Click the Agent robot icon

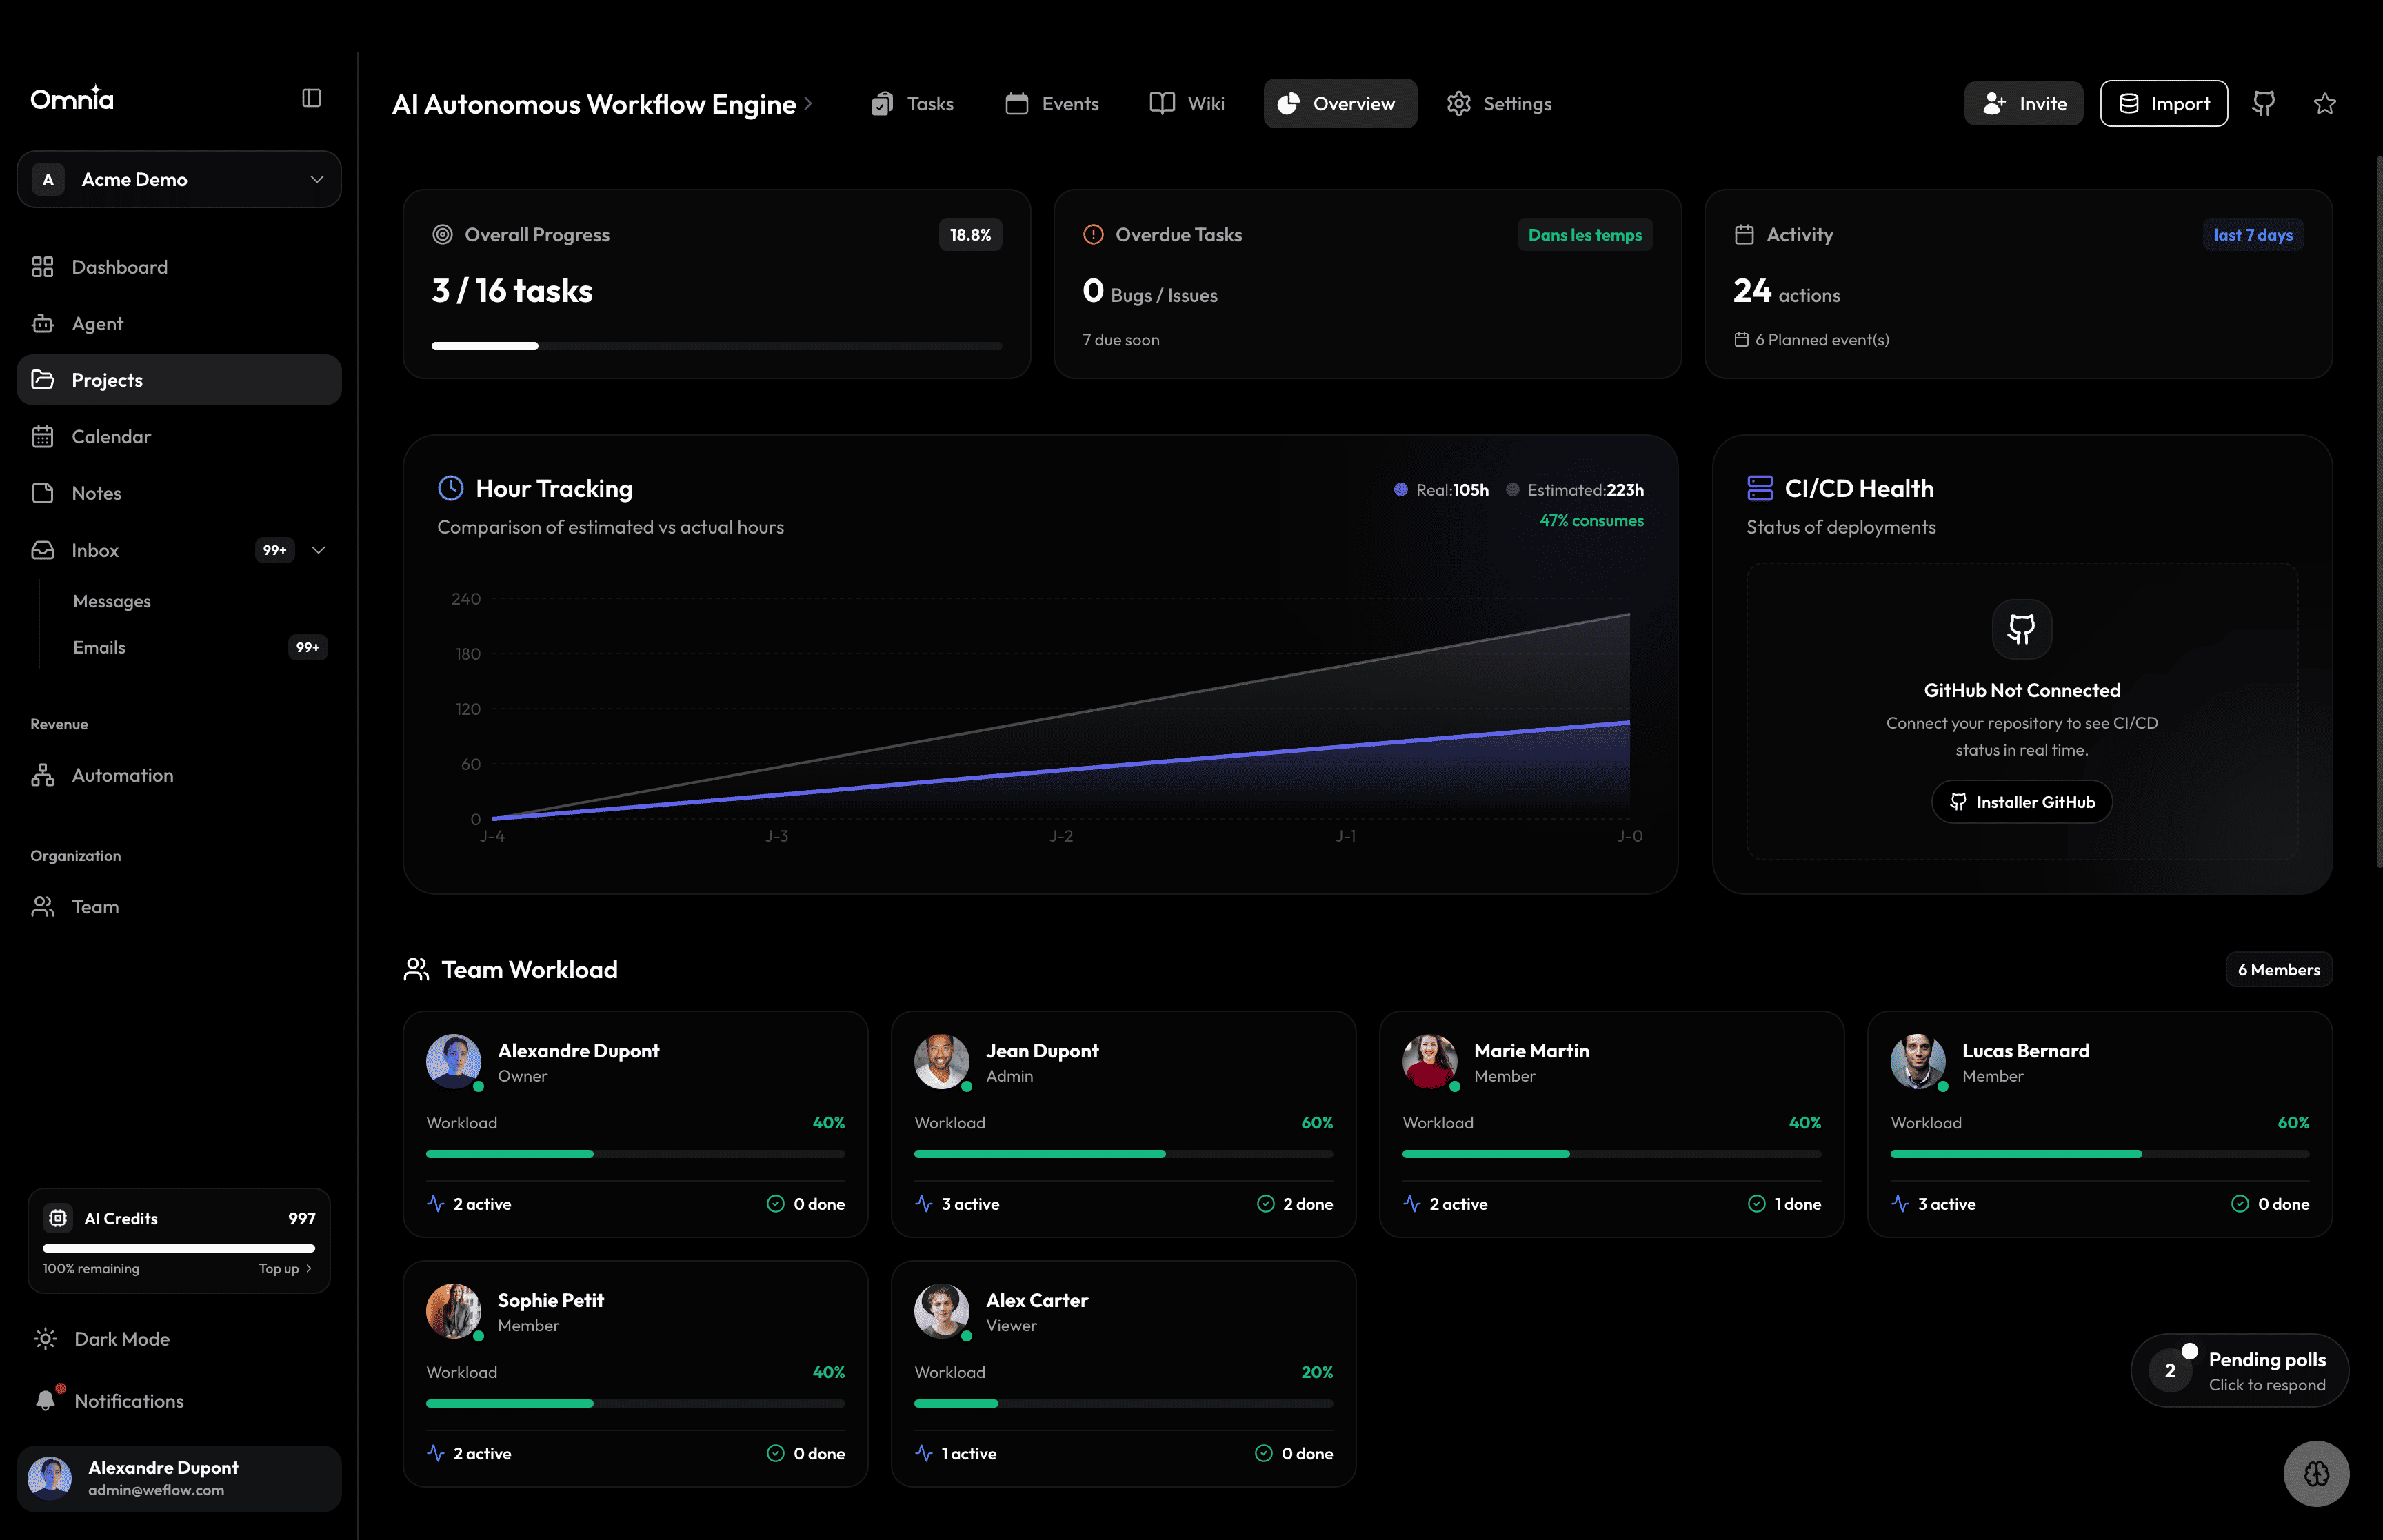point(42,323)
